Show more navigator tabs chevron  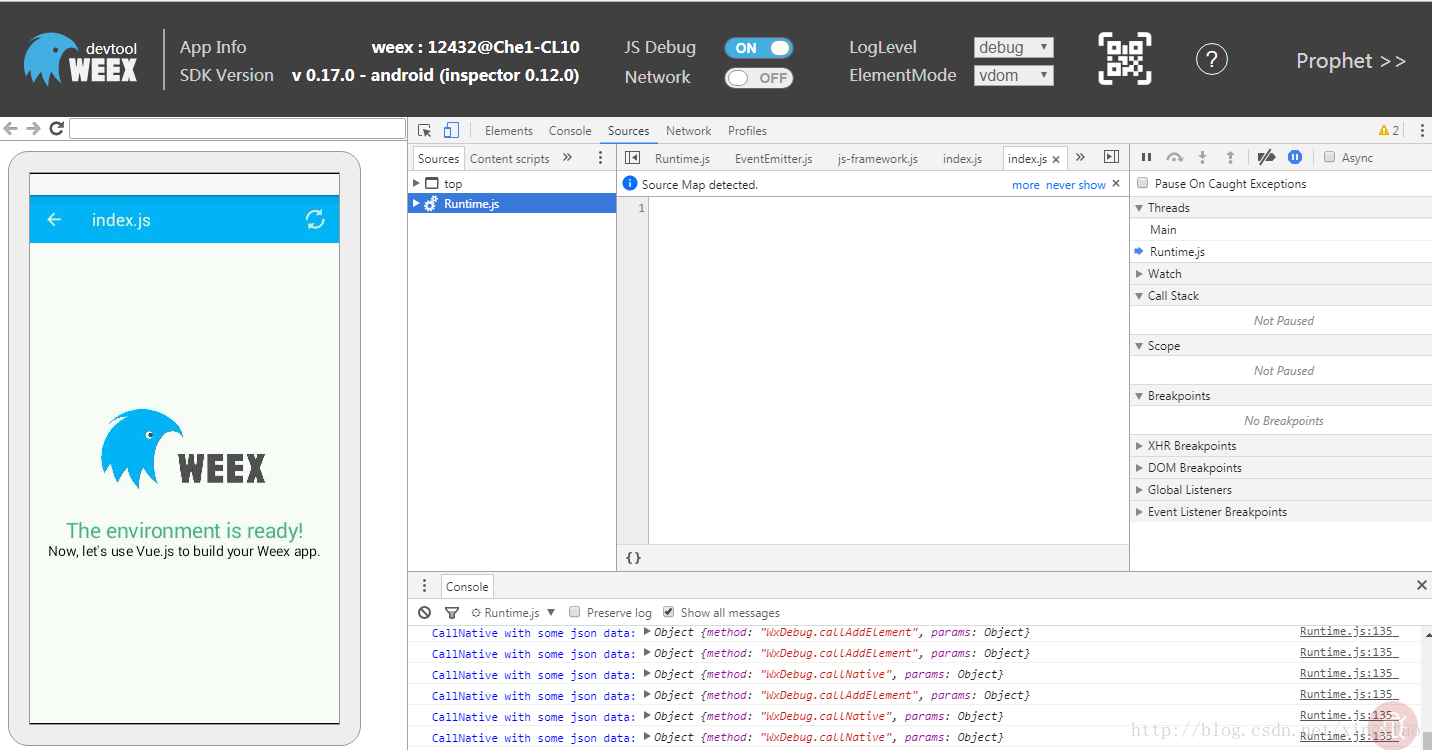click(x=567, y=157)
